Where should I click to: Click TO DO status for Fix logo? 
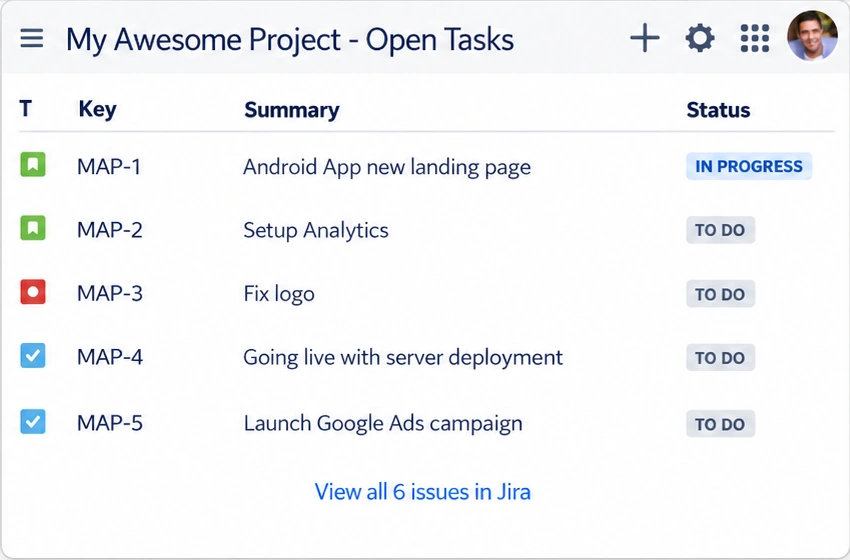click(720, 294)
